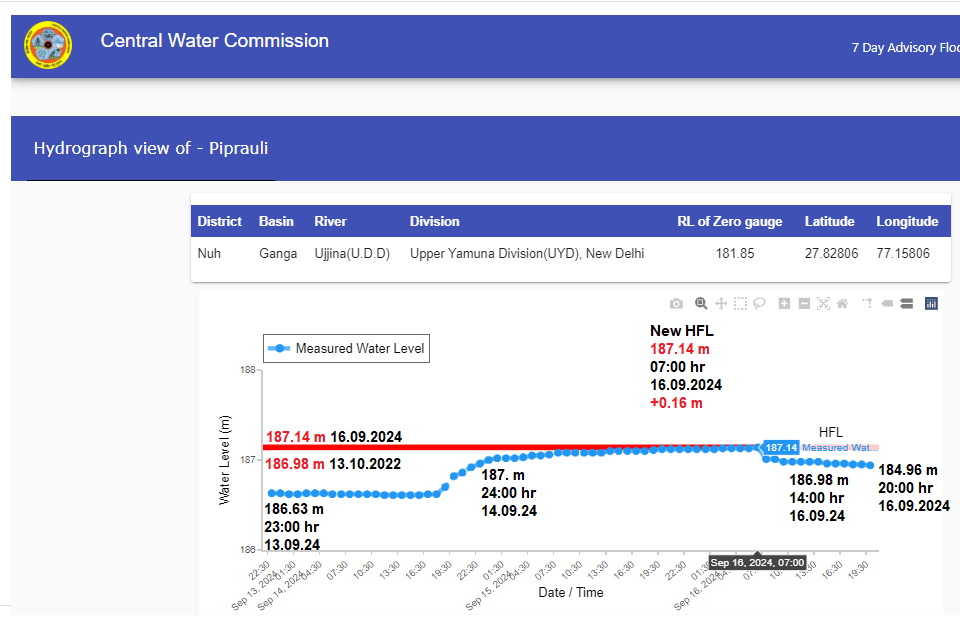The width and height of the screenshot is (960, 640).
Task: Choose the Lasso Select tool
Action: point(760,304)
